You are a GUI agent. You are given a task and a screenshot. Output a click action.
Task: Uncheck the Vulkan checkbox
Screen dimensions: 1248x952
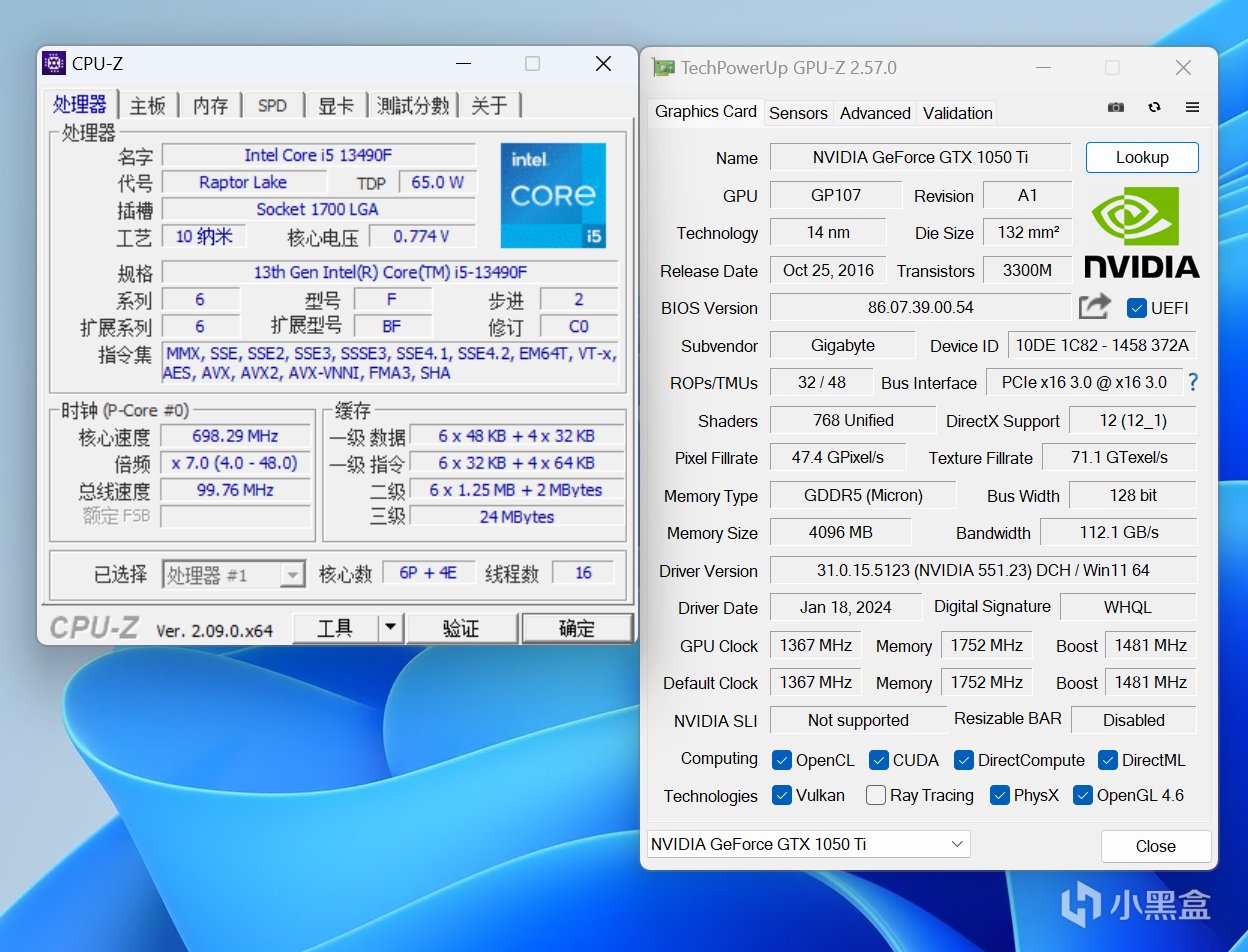click(782, 796)
